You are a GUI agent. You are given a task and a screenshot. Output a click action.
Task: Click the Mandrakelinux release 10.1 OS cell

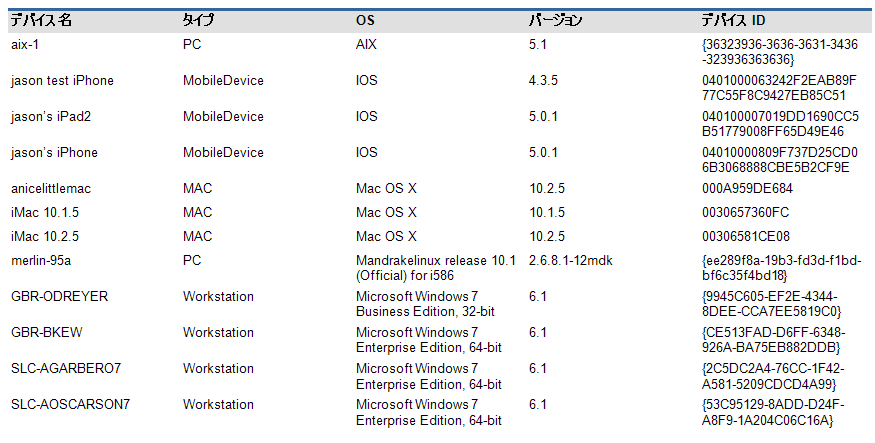pos(436,268)
